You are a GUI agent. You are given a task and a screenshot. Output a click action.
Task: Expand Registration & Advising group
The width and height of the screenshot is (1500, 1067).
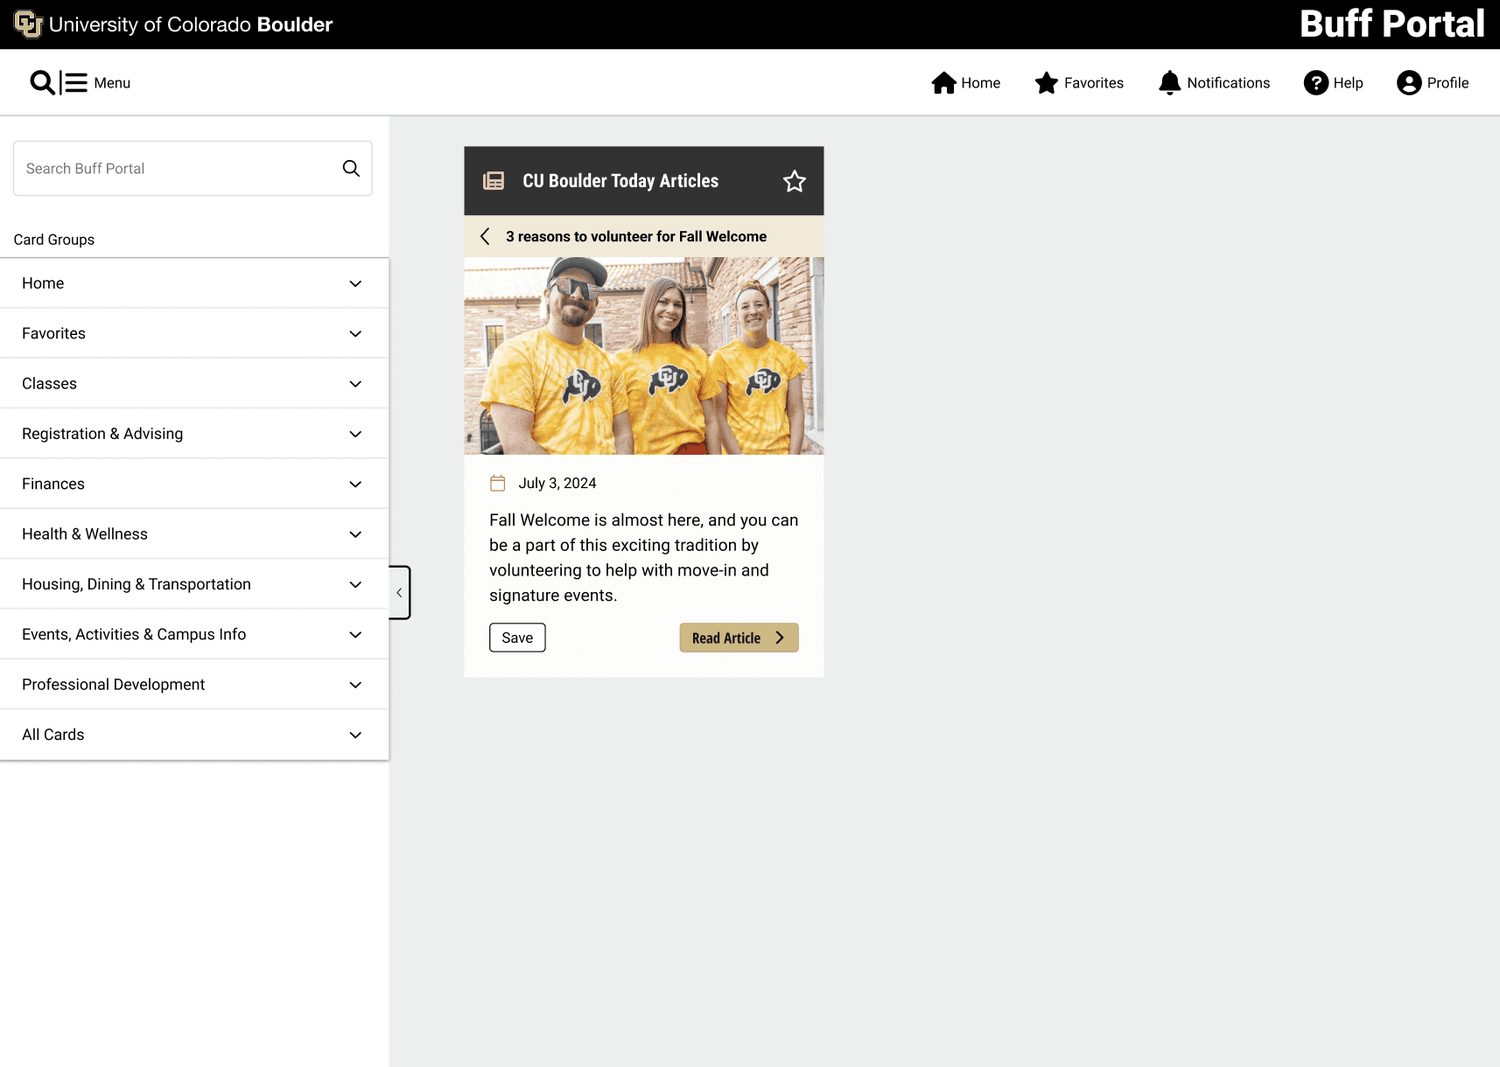point(194,434)
